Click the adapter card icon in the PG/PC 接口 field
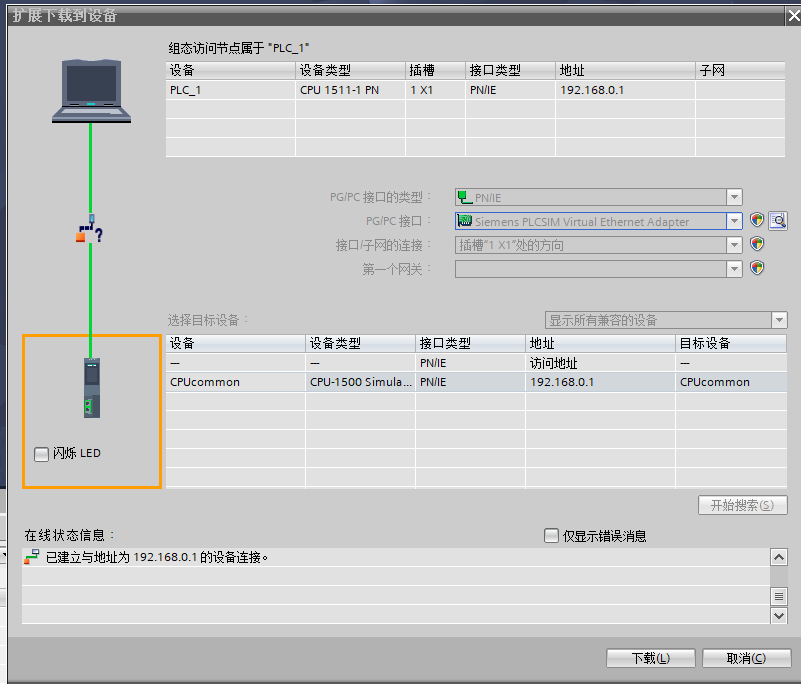The height and width of the screenshot is (684, 801). click(464, 221)
